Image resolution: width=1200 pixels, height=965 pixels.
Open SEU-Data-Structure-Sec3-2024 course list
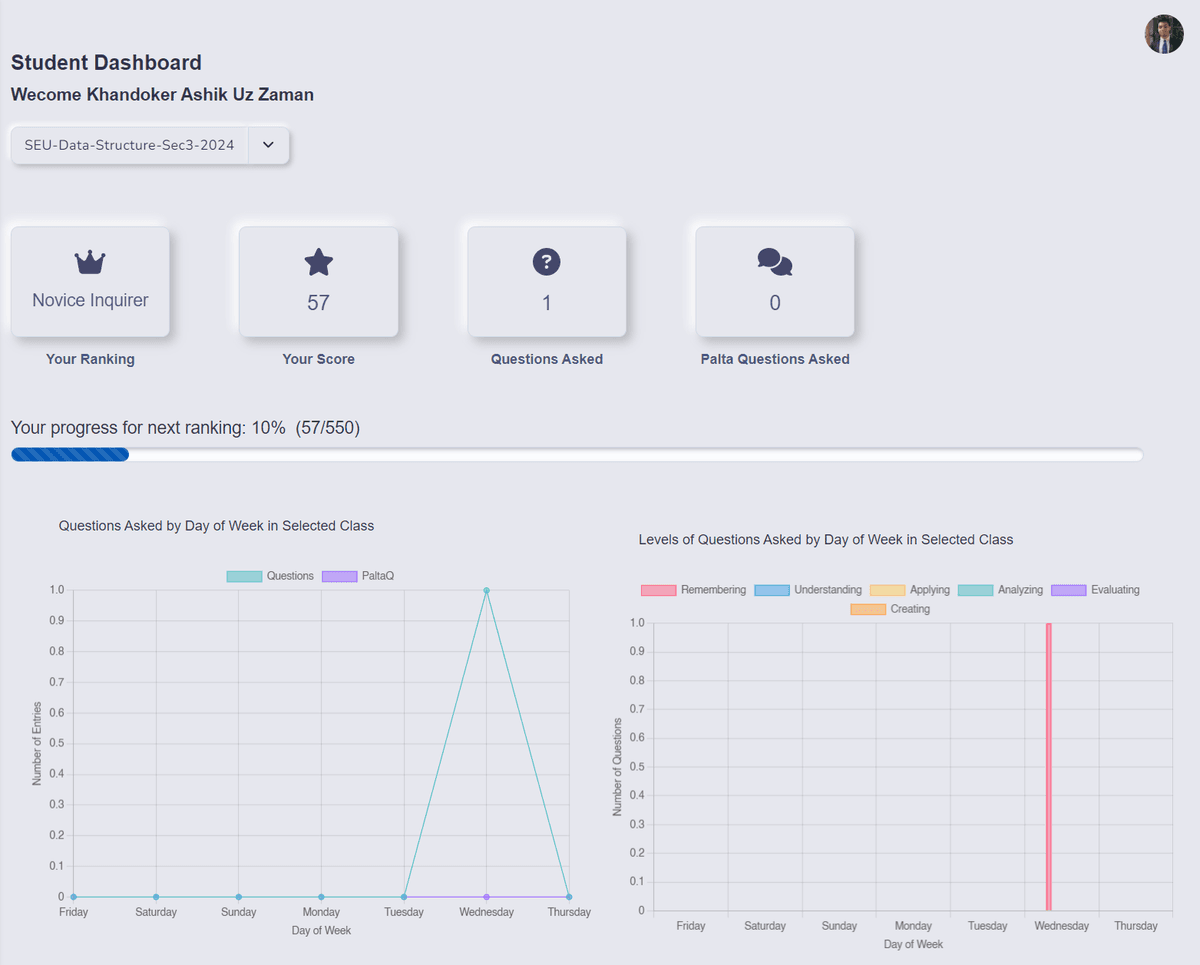tap(130, 145)
